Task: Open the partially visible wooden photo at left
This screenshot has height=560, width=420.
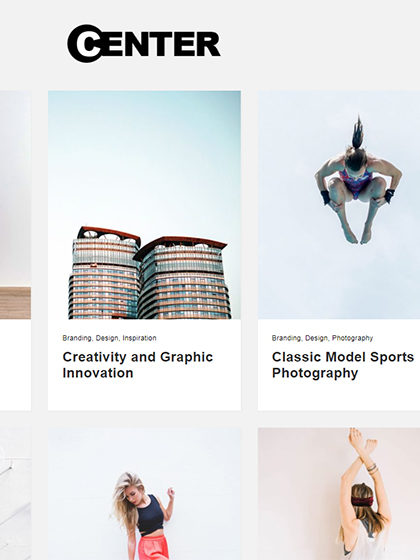Action: pos(15,205)
